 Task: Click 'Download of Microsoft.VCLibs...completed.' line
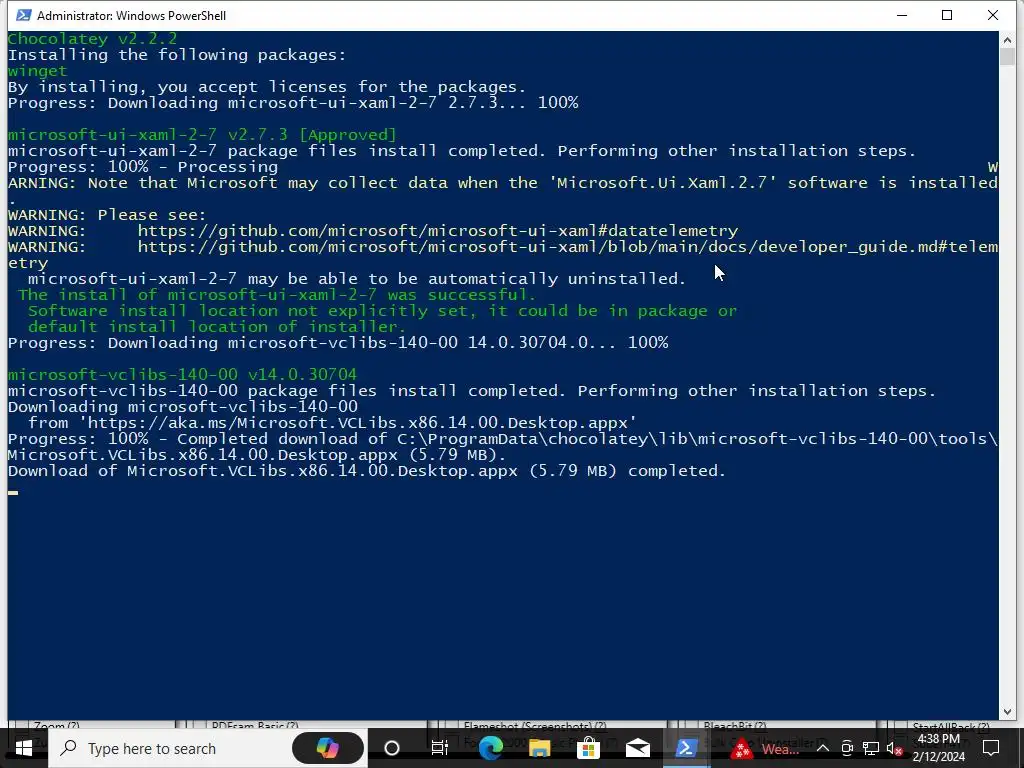[x=367, y=471]
